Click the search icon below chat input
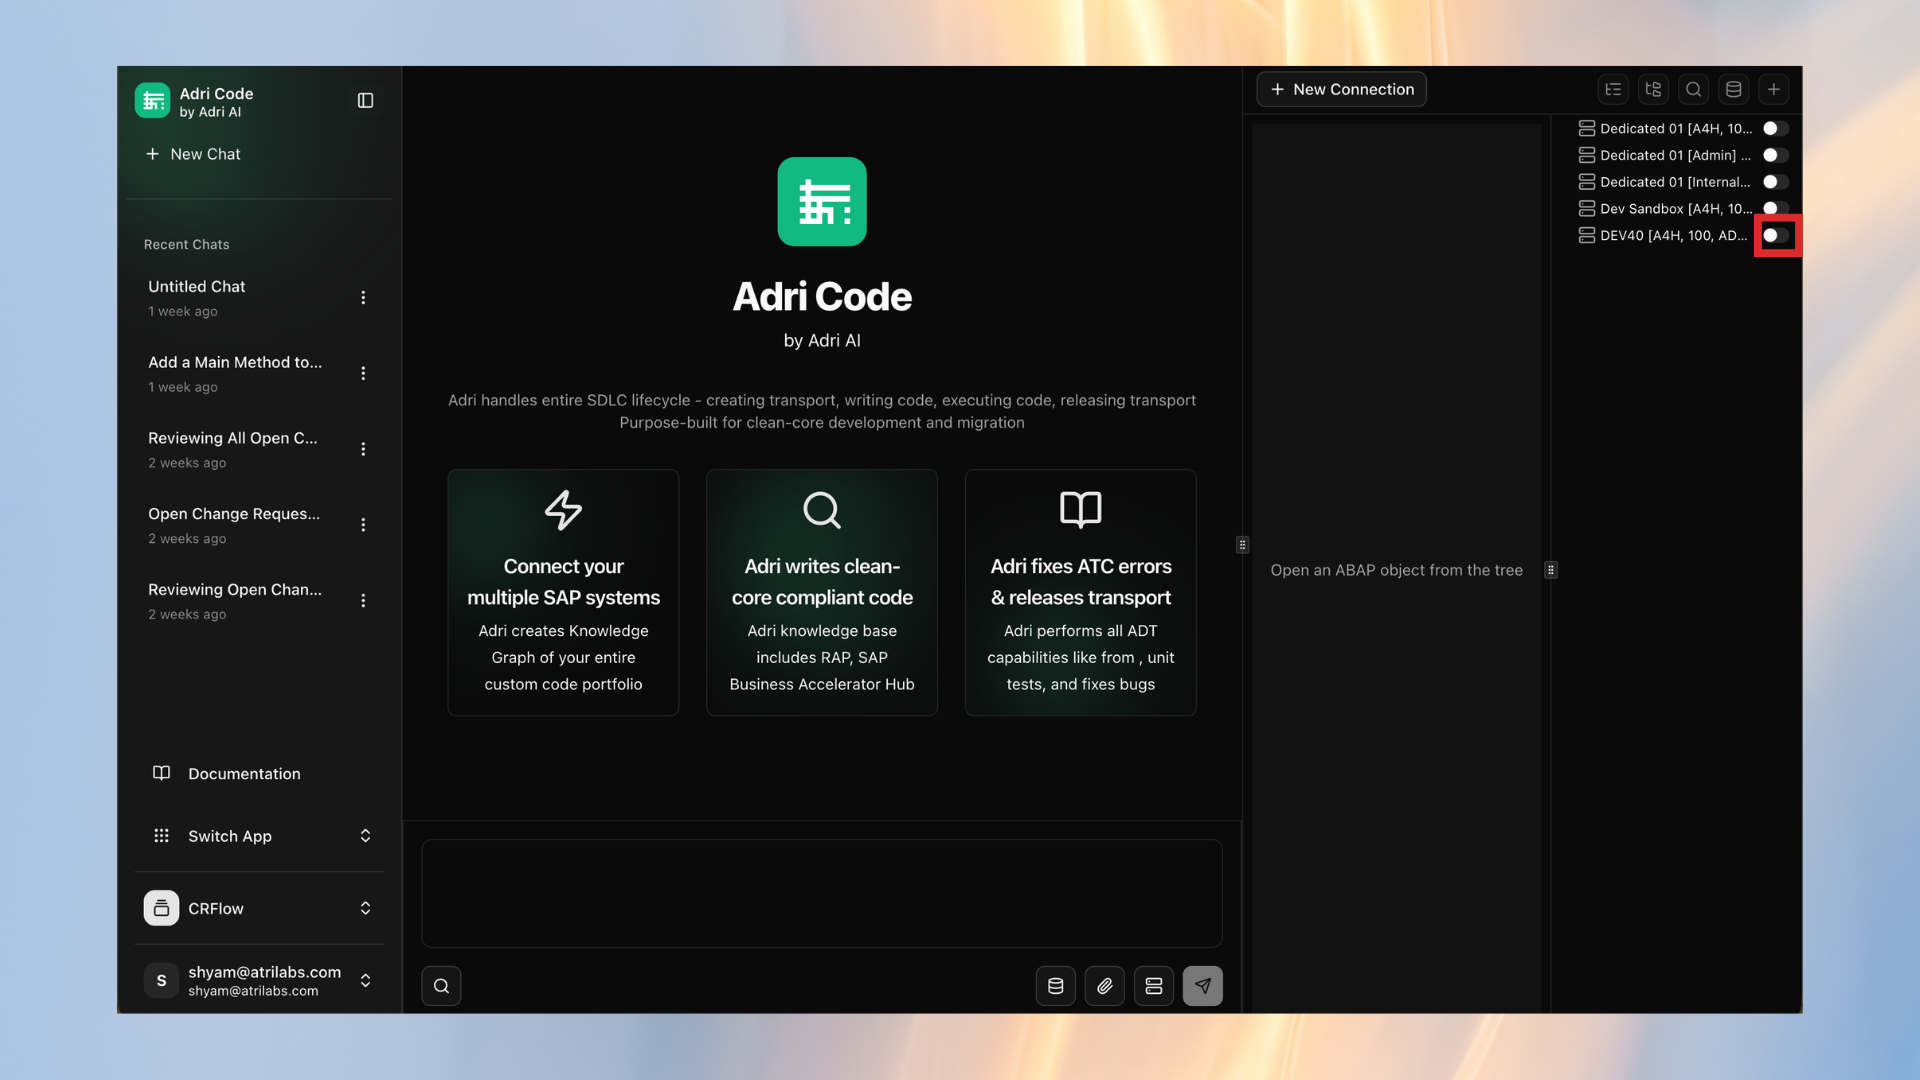The width and height of the screenshot is (1920, 1080). (441, 986)
